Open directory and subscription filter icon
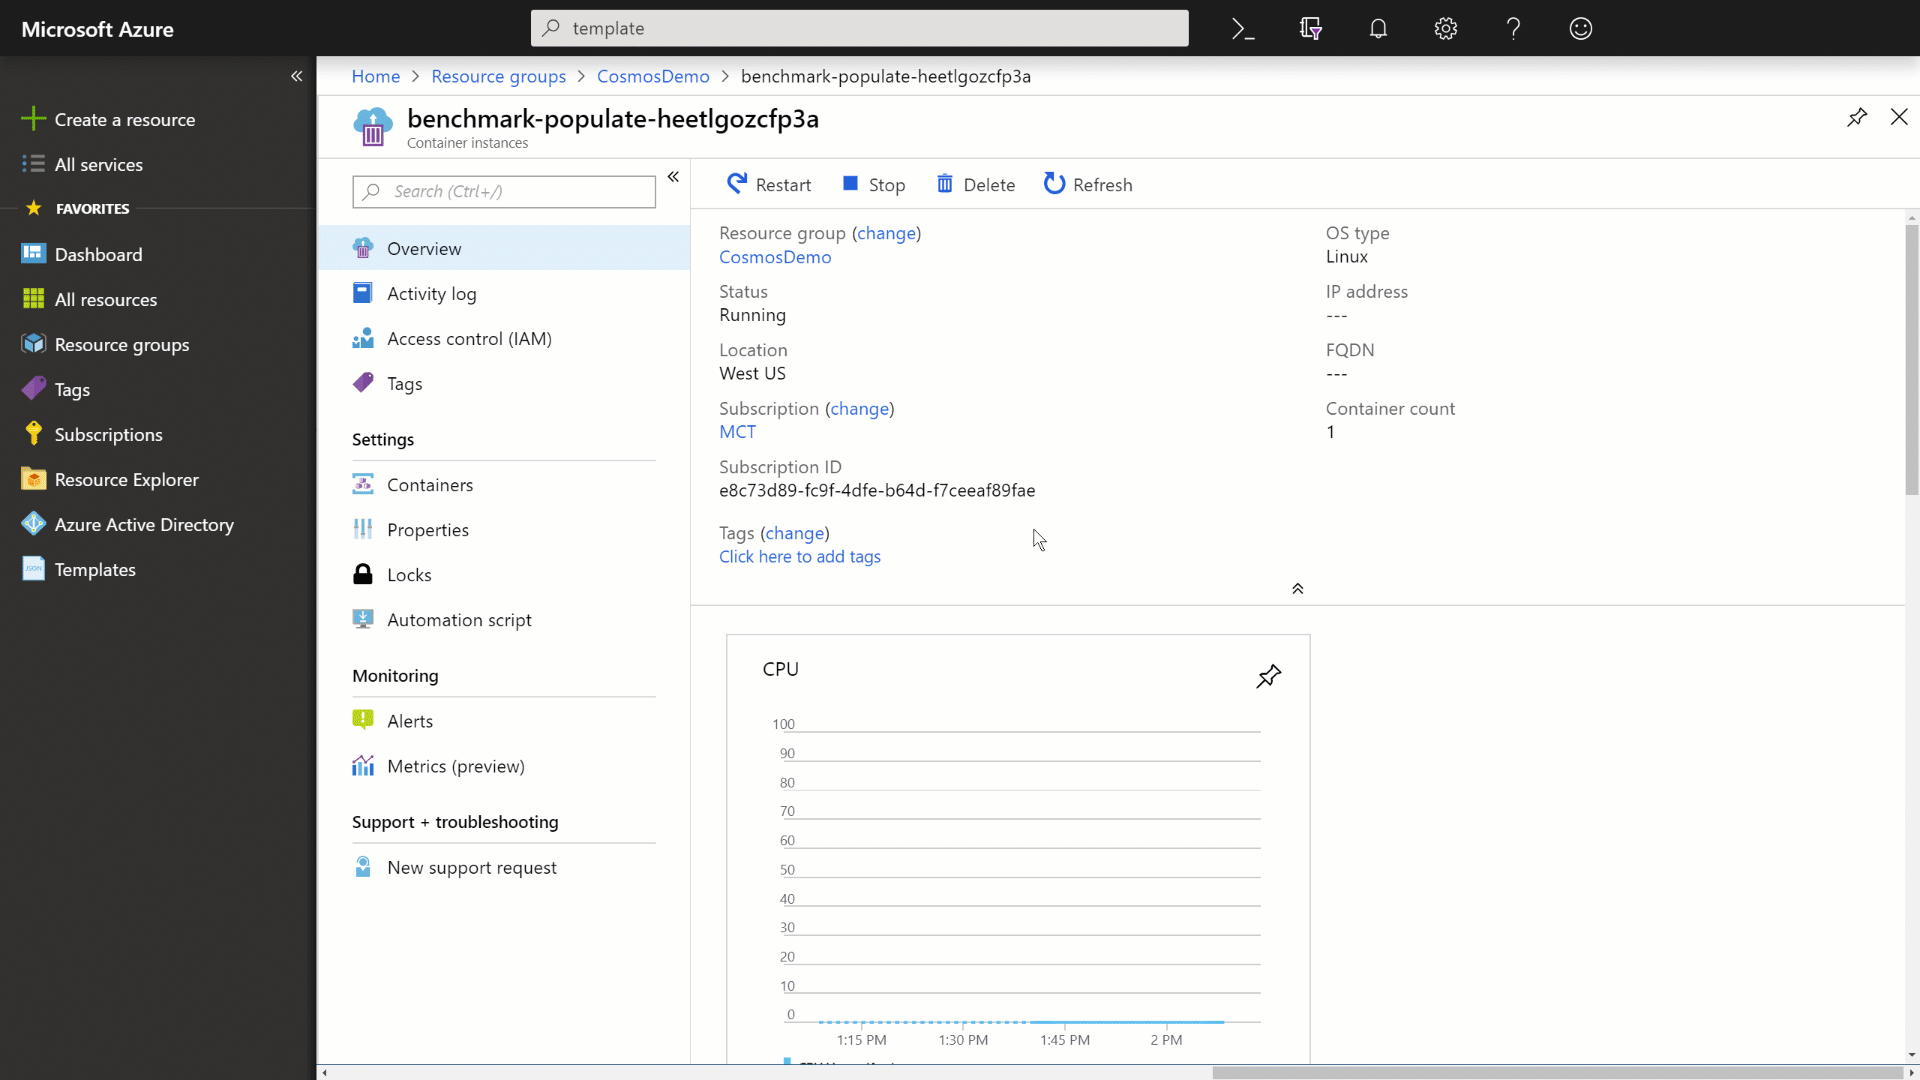1920x1080 pixels. point(1310,29)
